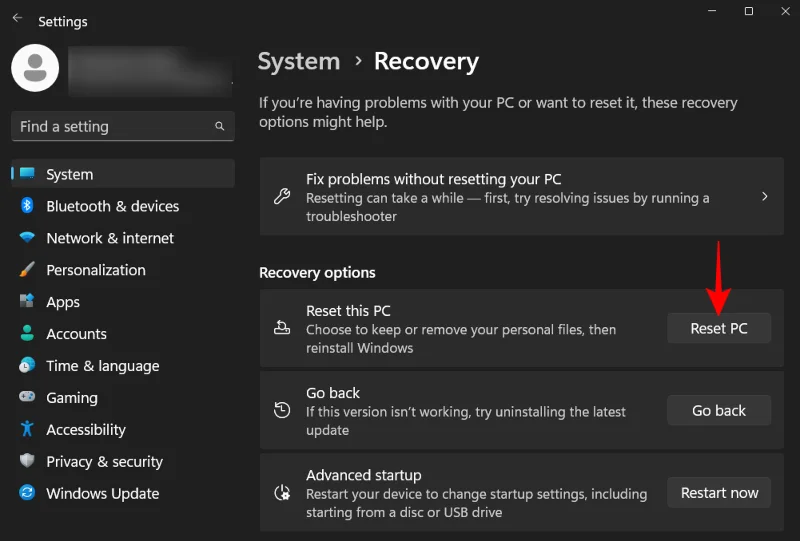Click the Accessibility figure icon

(x=27, y=429)
